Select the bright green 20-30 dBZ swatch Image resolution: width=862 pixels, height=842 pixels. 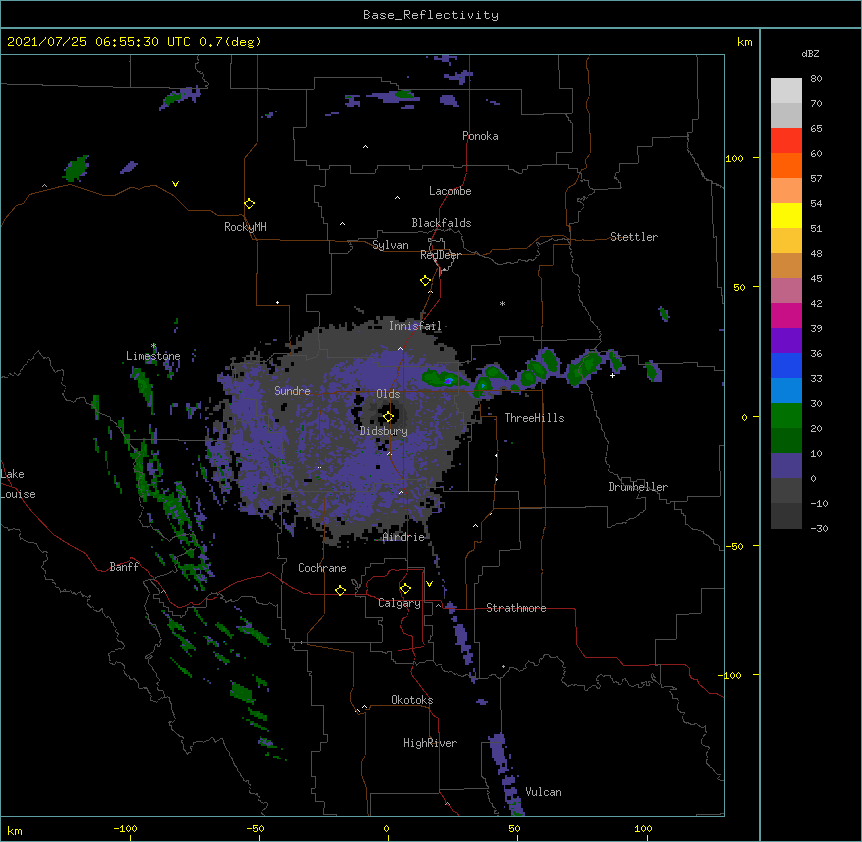coord(786,416)
